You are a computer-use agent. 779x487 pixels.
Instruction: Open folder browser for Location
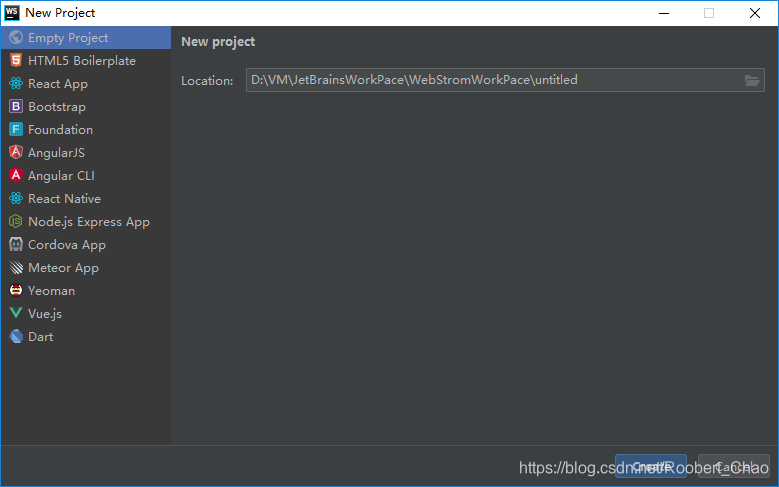[x=752, y=81]
